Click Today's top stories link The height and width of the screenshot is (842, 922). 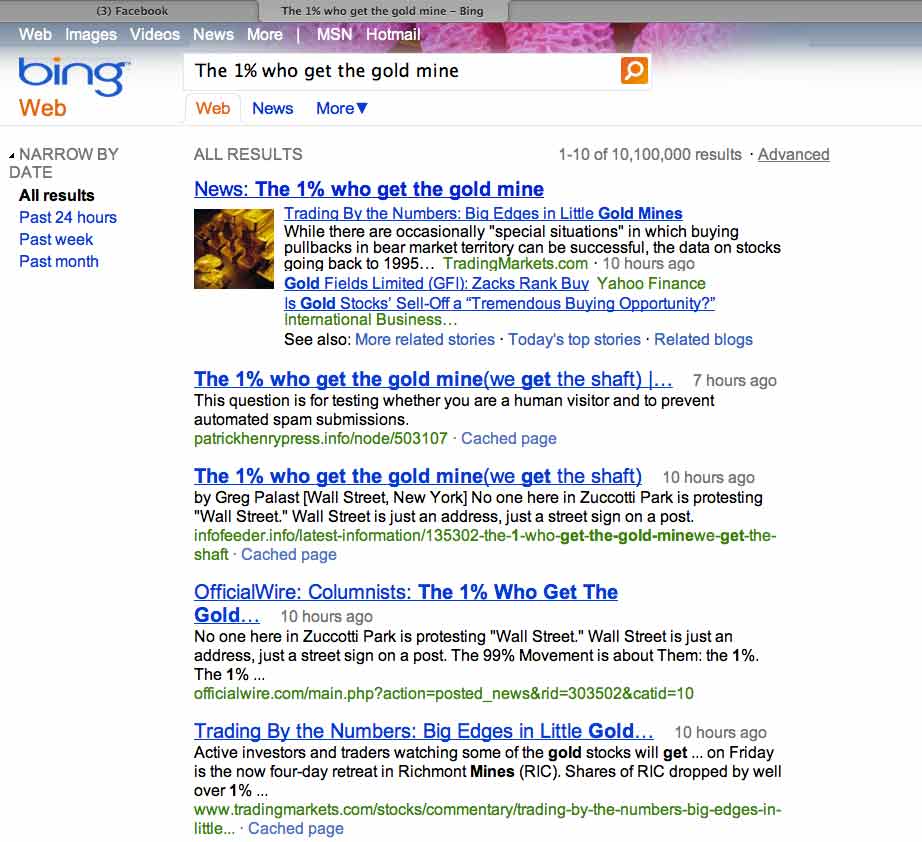click(574, 339)
